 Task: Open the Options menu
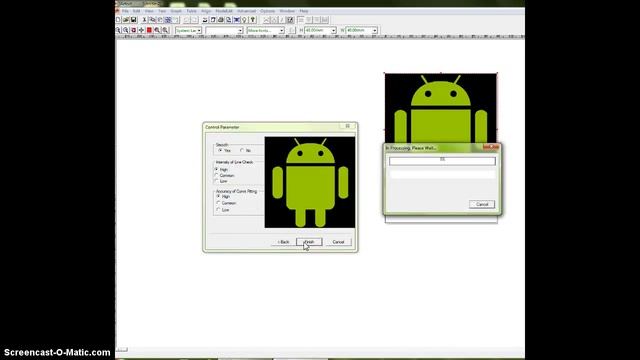click(x=268, y=11)
